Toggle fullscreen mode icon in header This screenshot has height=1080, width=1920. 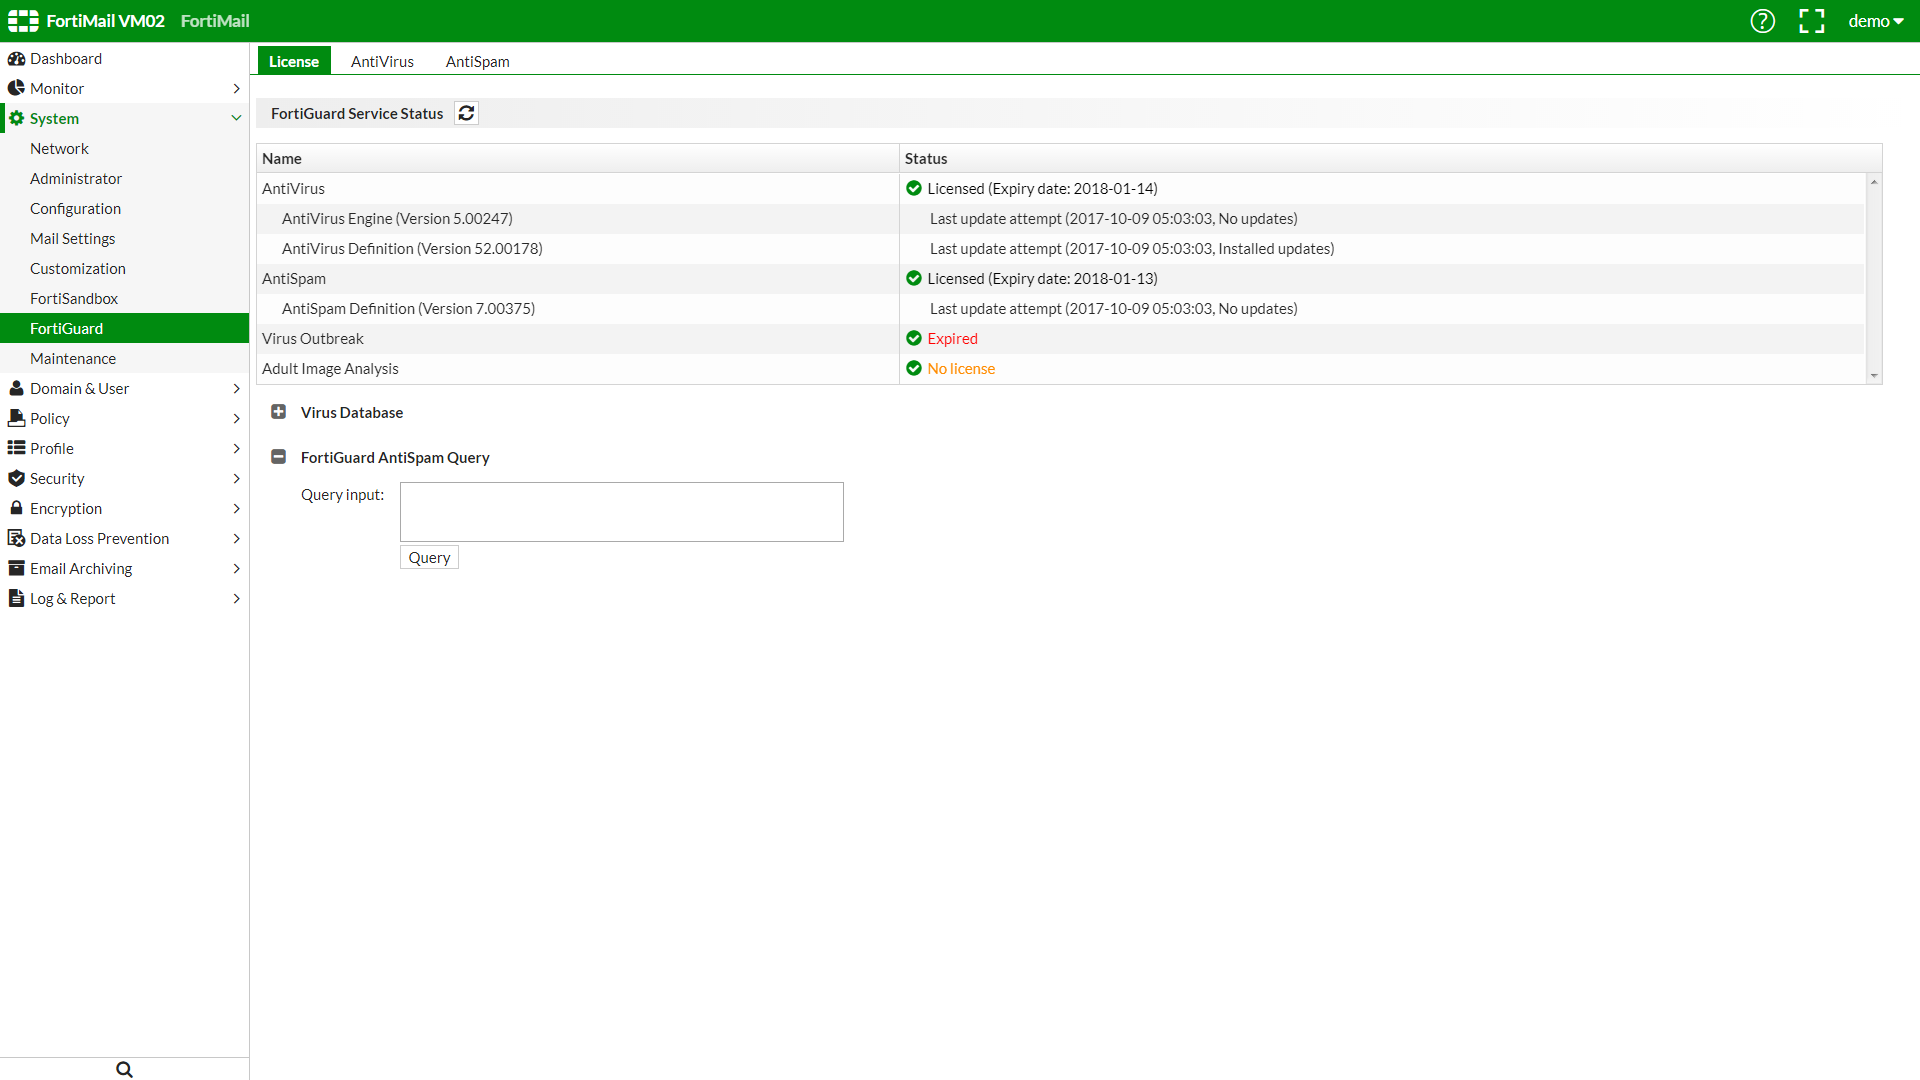1811,21
